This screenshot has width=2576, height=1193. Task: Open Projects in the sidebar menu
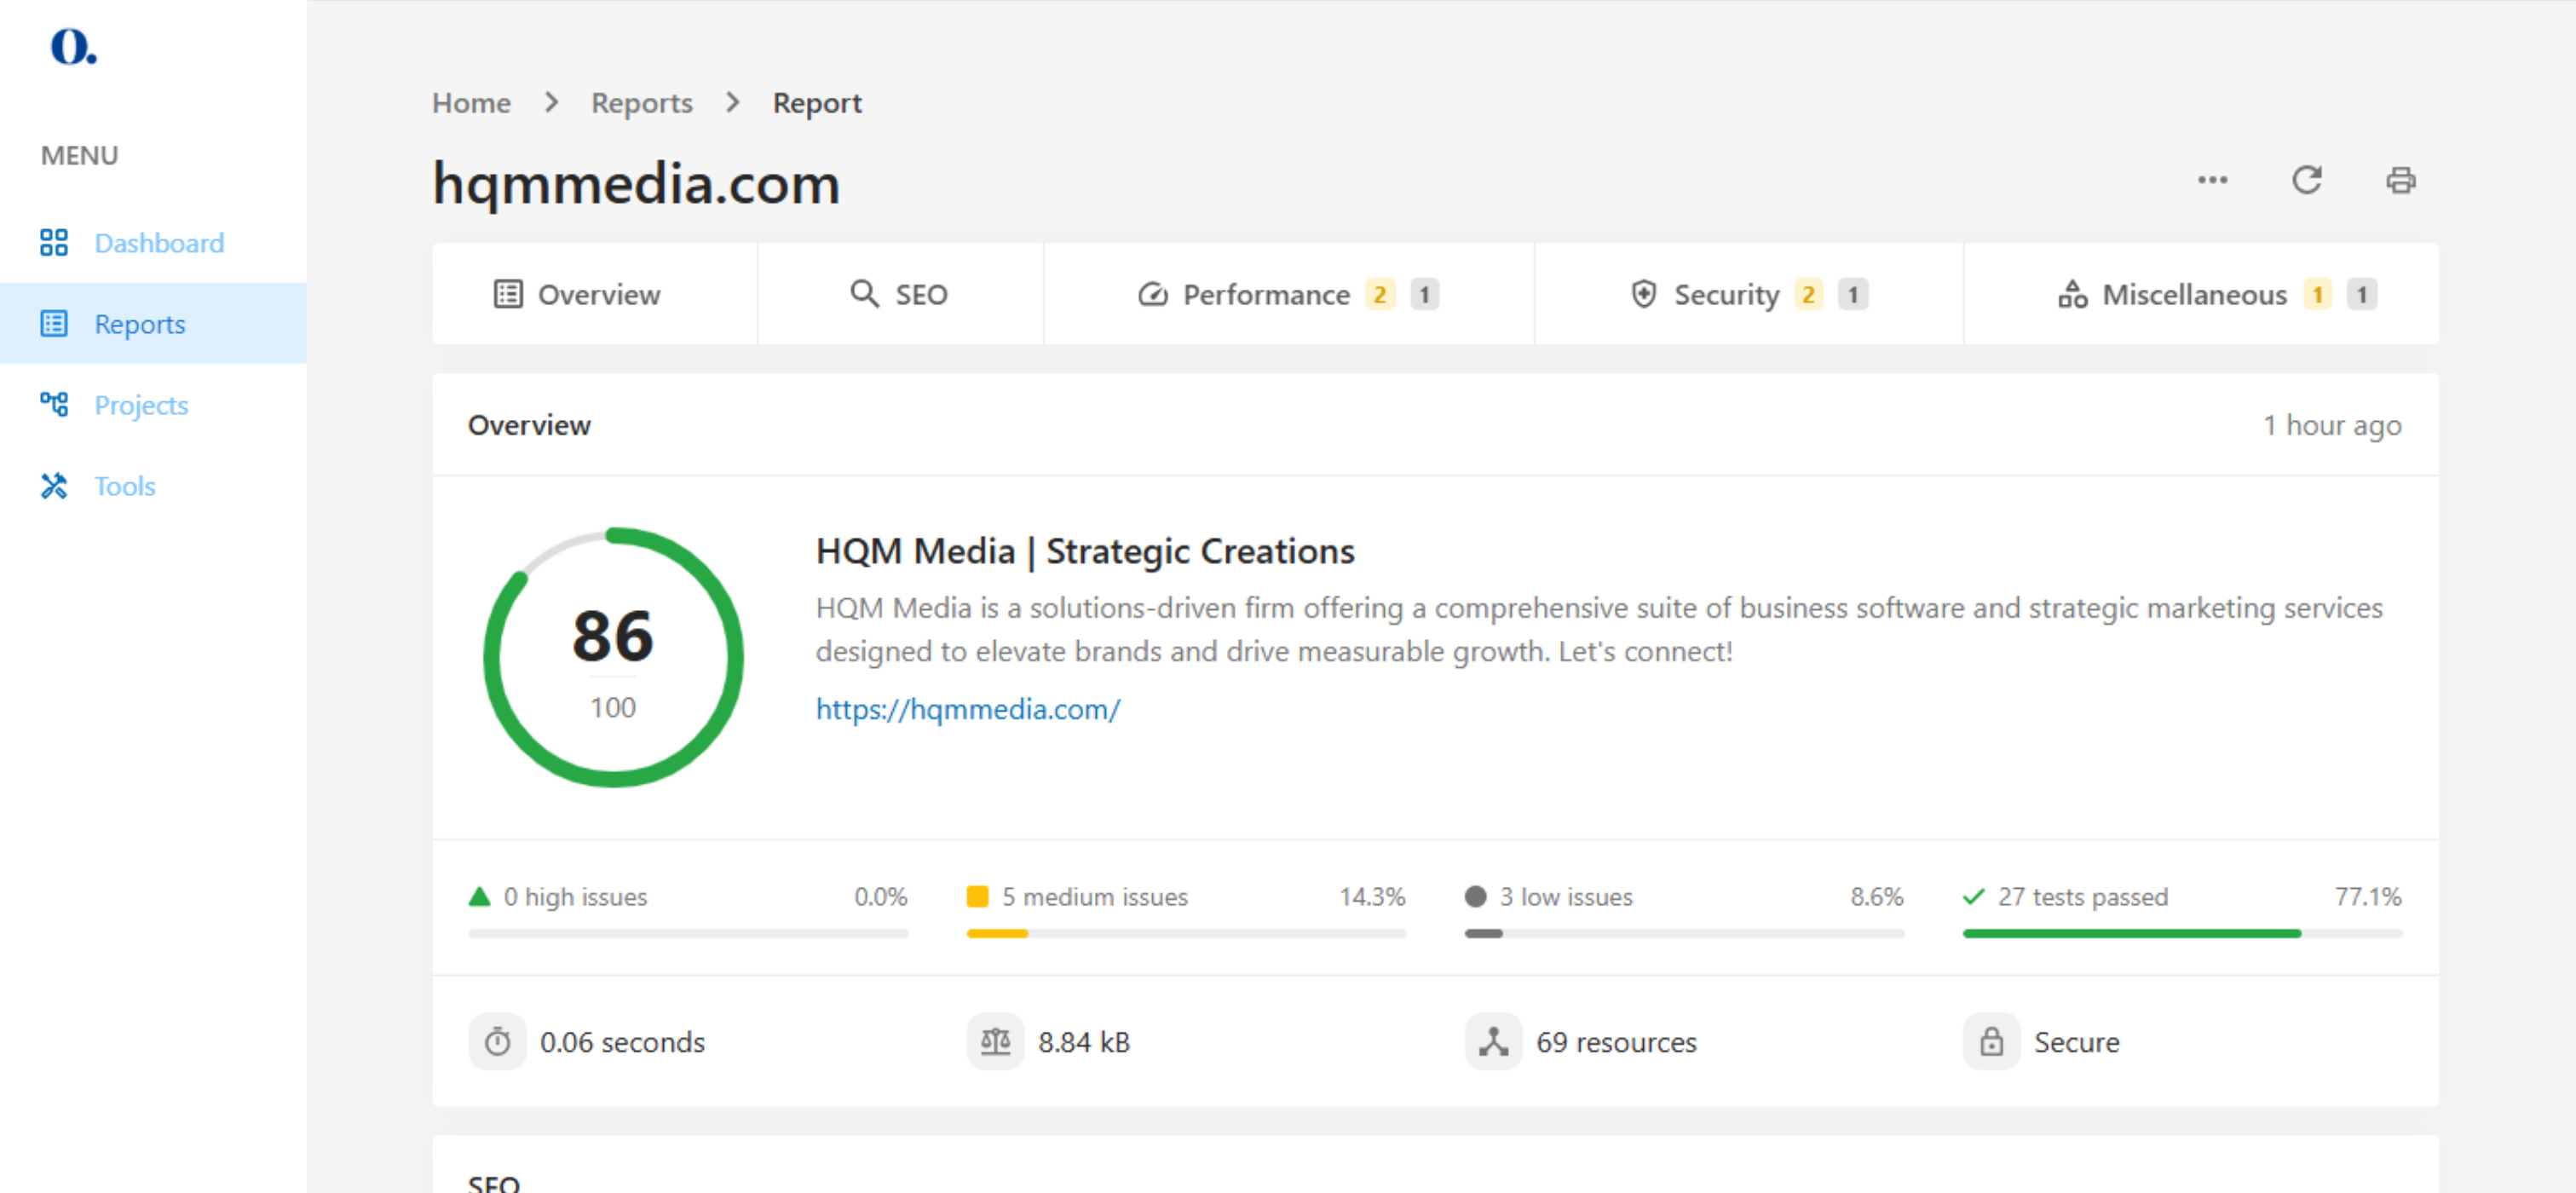153,405
